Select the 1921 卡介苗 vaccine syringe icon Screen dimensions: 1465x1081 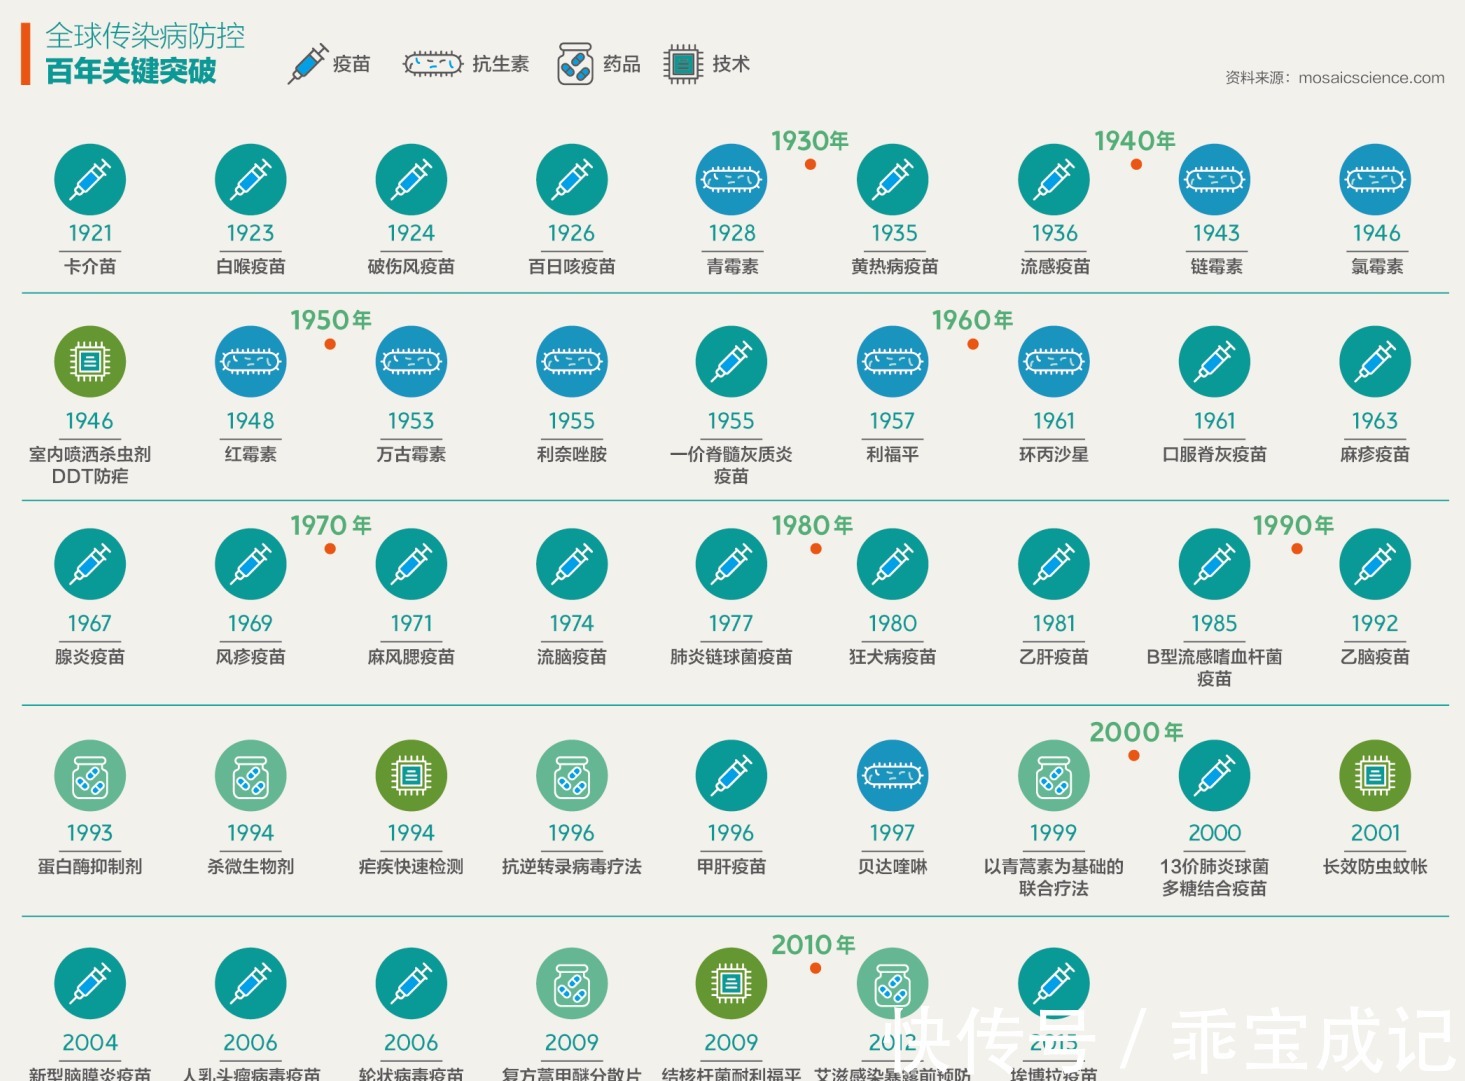point(89,179)
